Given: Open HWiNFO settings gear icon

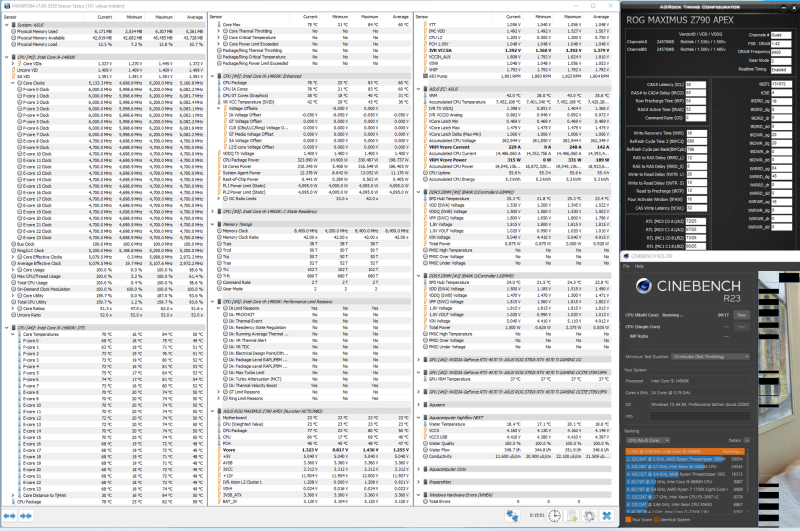Looking at the screenshot, I should click(x=589, y=516).
